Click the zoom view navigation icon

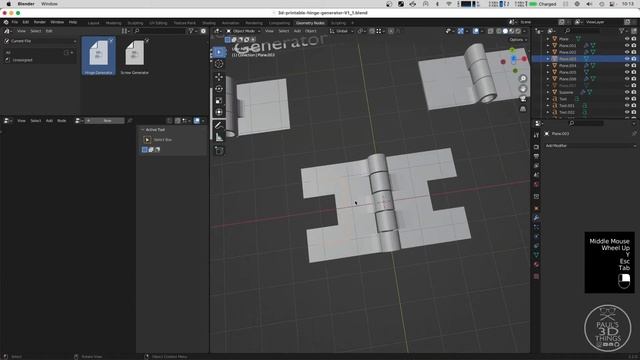(523, 78)
